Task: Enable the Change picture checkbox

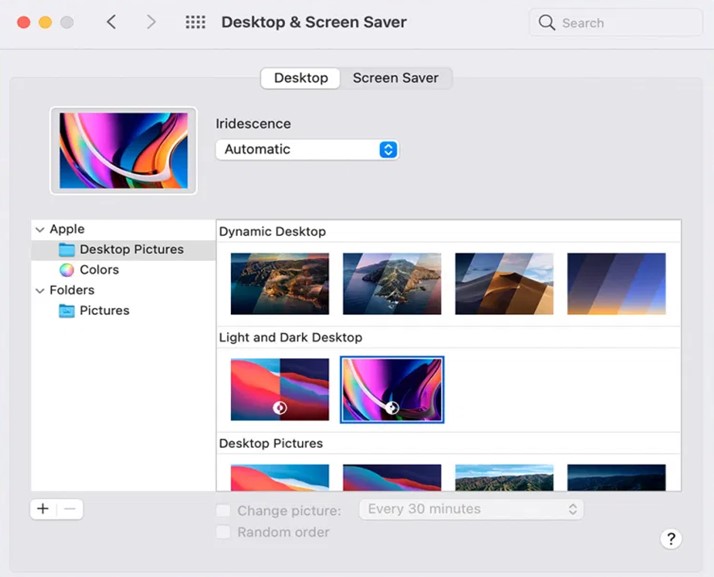Action: 223,511
